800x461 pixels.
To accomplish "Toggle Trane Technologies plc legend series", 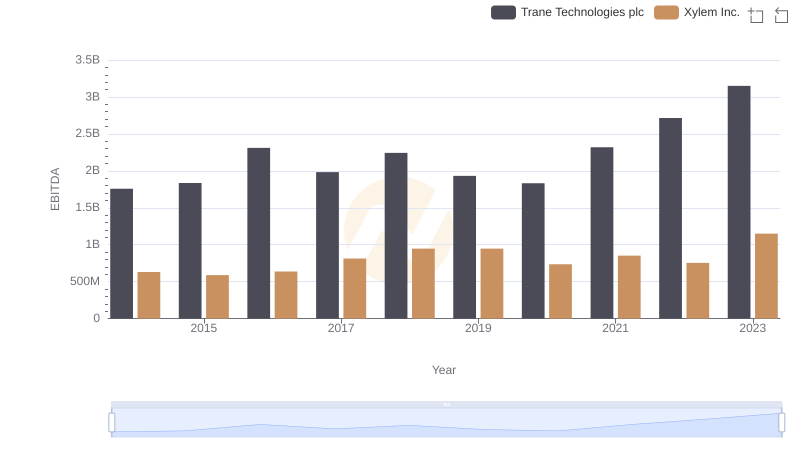I will (567, 12).
